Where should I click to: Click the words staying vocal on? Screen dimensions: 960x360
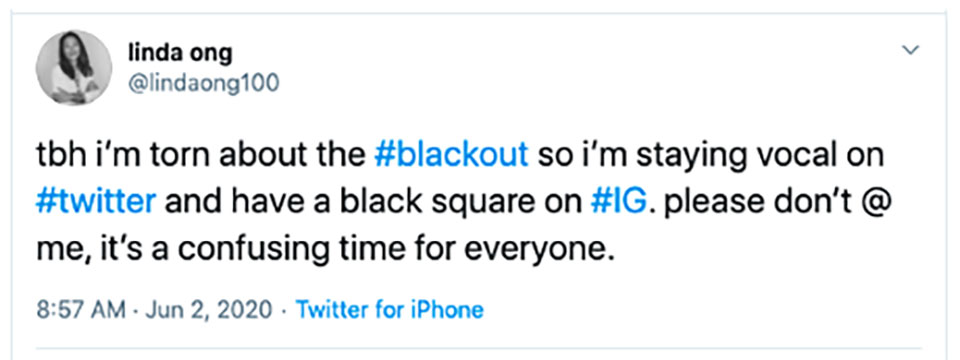(x=759, y=156)
